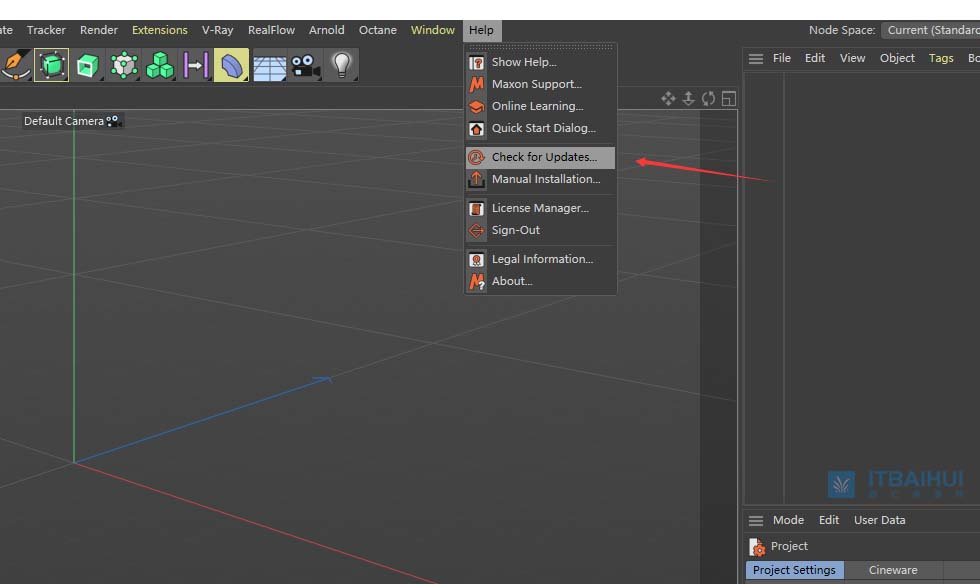Select the Spline Pen tool icon

pyautogui.click(x=15, y=65)
